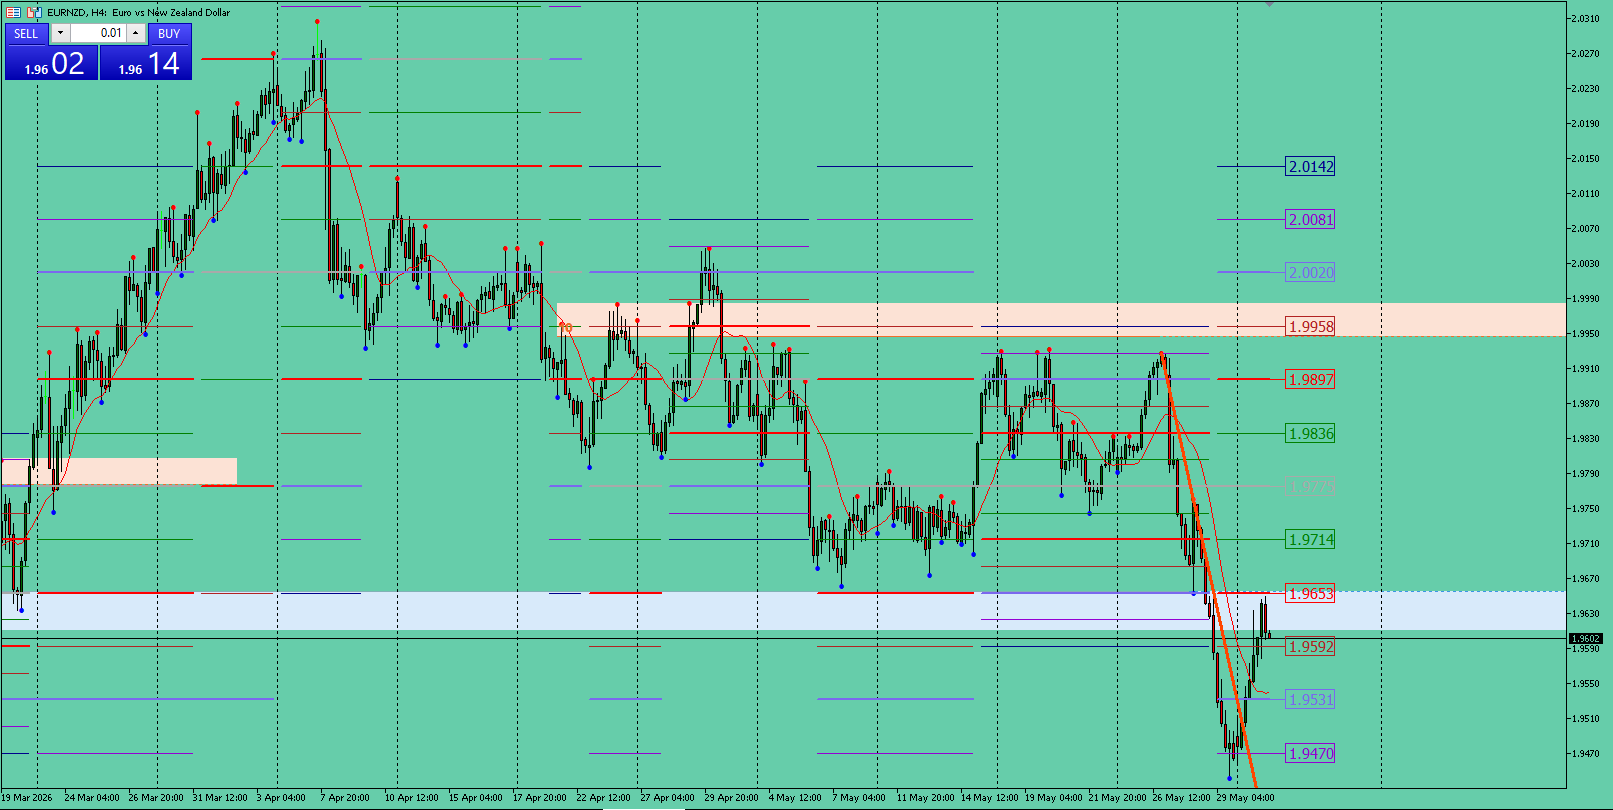Select the 1.9958 red price level label
This screenshot has width=1613, height=810.
tap(1310, 326)
